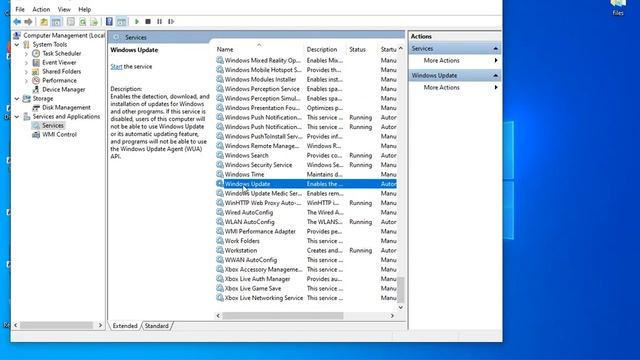This screenshot has height=360, width=640.
Task: Expand the Shared Folders tree node
Action: [x=26, y=71]
